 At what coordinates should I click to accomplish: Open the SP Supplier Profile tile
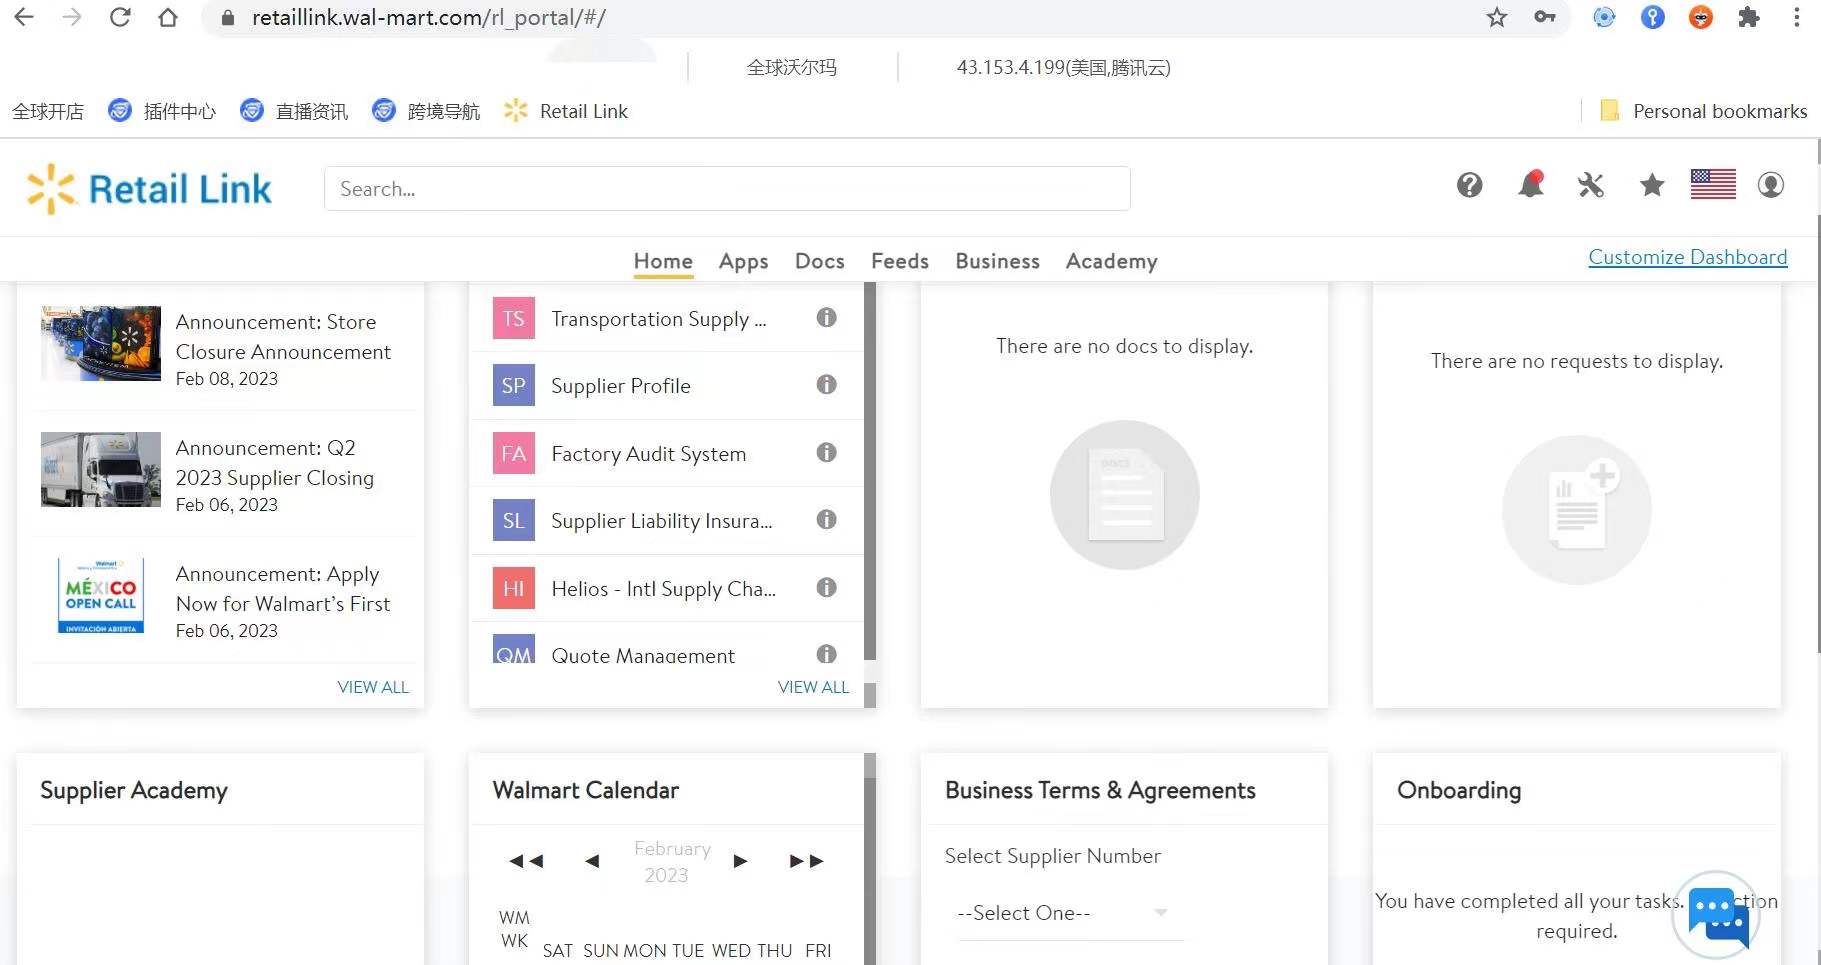point(514,385)
